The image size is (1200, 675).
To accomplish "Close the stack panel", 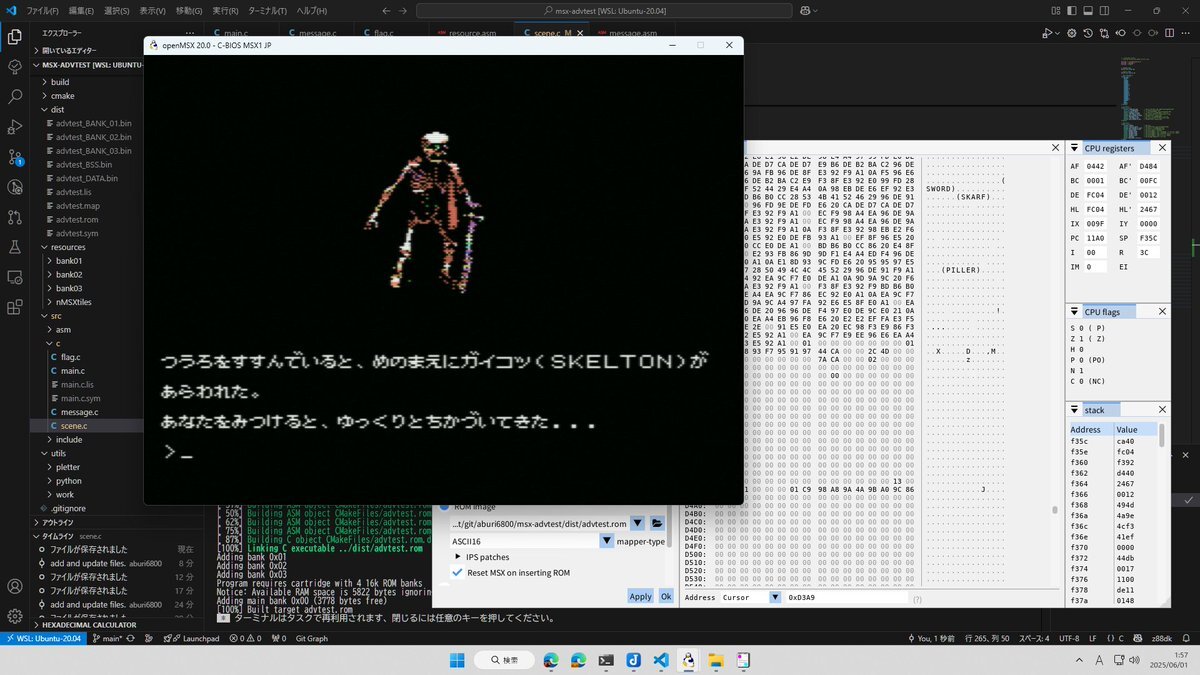I will tap(1162, 410).
